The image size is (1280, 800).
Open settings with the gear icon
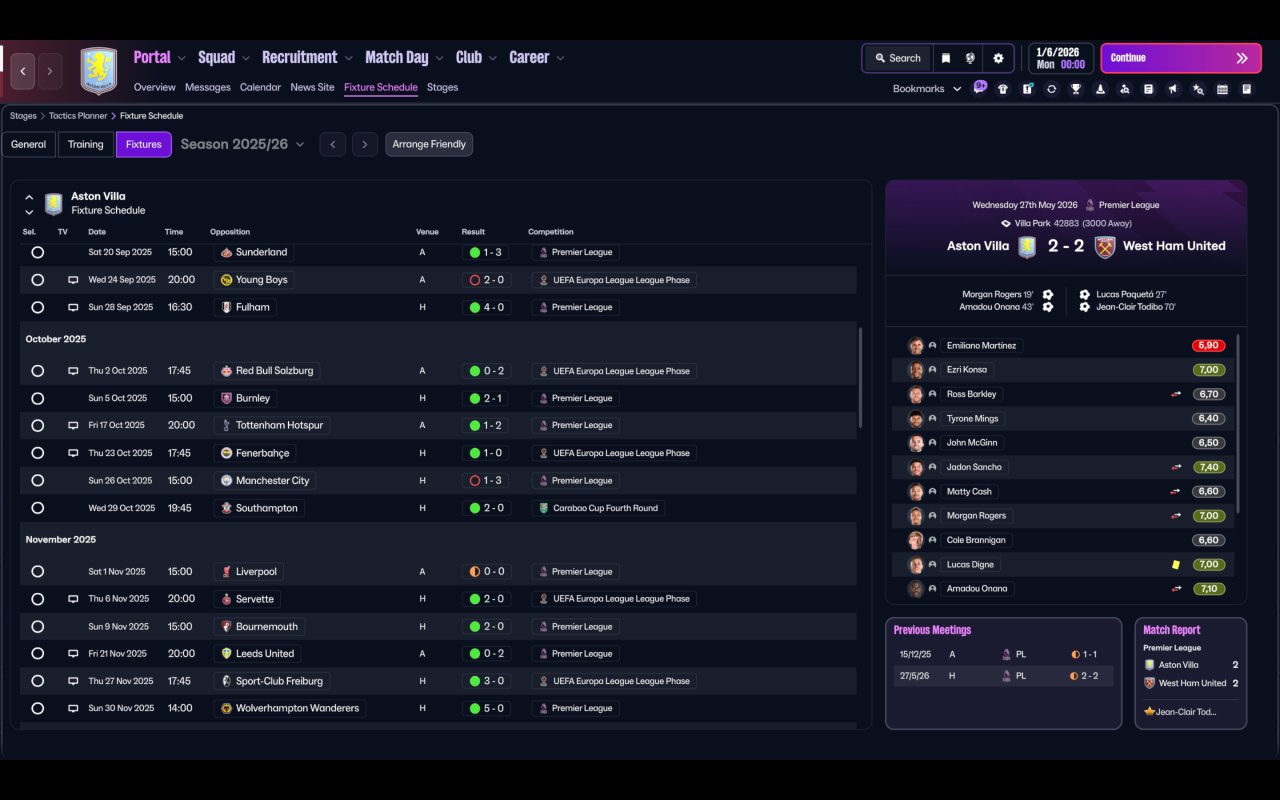pyautogui.click(x=998, y=58)
